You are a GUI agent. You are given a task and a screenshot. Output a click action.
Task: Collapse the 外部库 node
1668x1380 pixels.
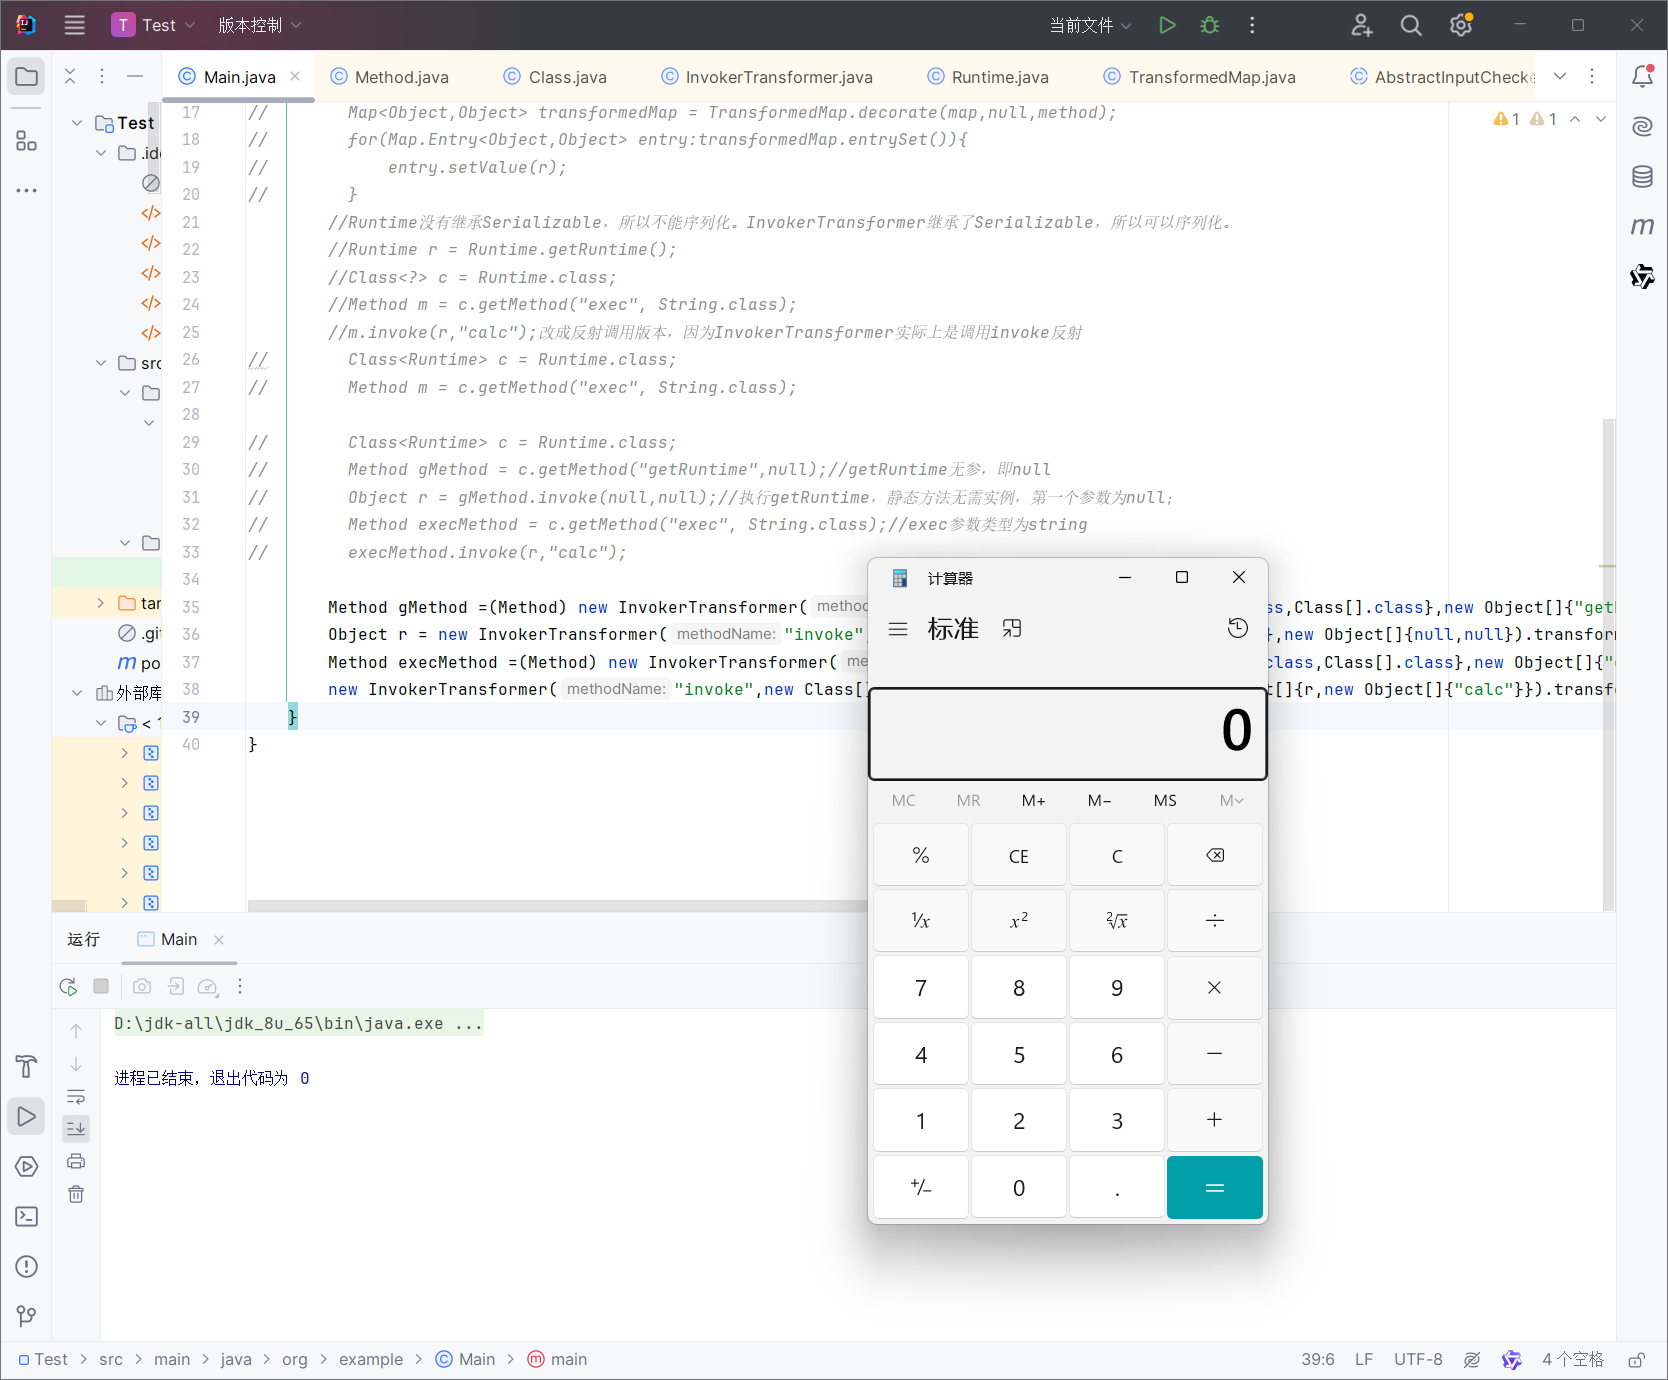click(x=77, y=693)
